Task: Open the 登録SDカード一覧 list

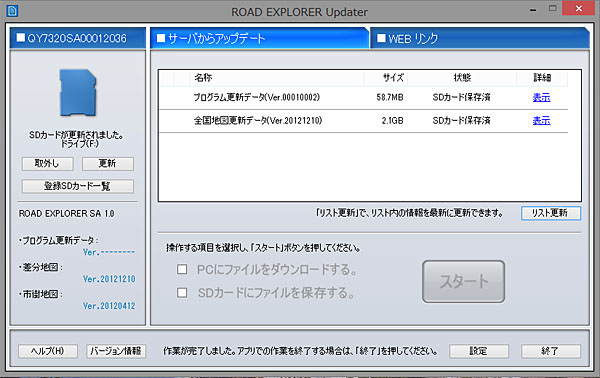Action: [78, 186]
